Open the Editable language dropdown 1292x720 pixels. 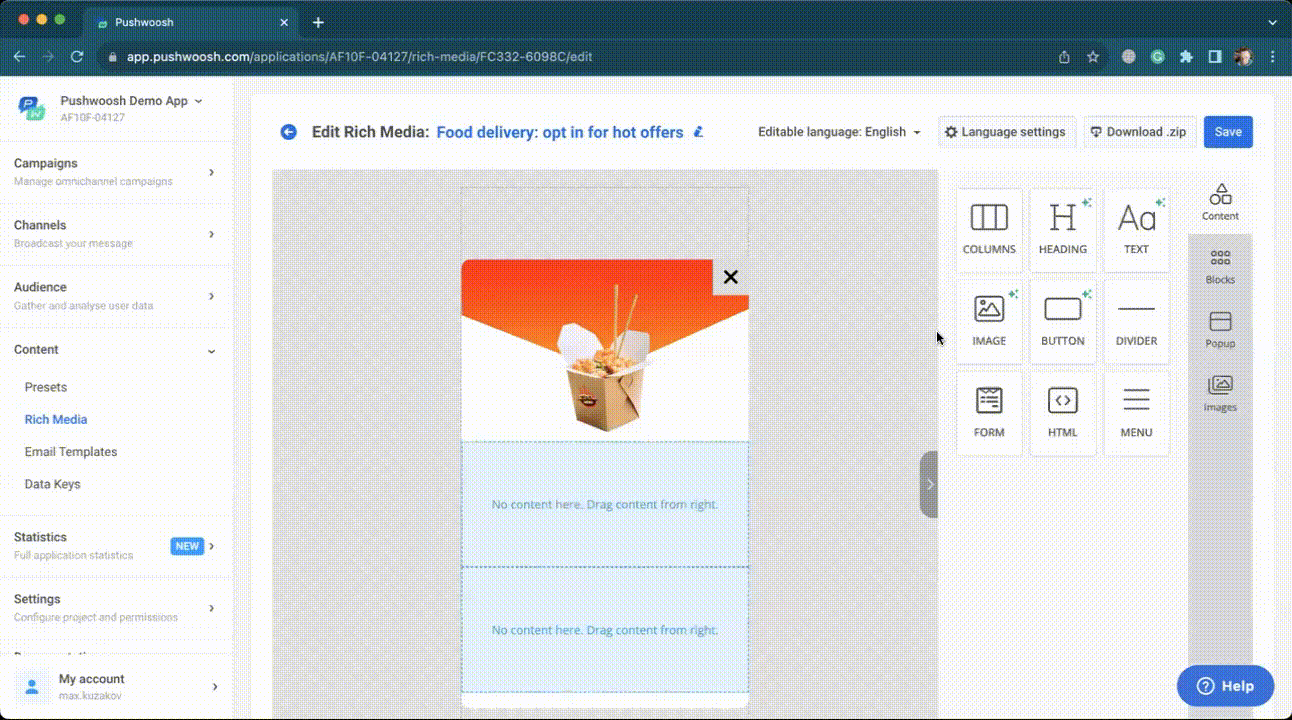tap(839, 132)
